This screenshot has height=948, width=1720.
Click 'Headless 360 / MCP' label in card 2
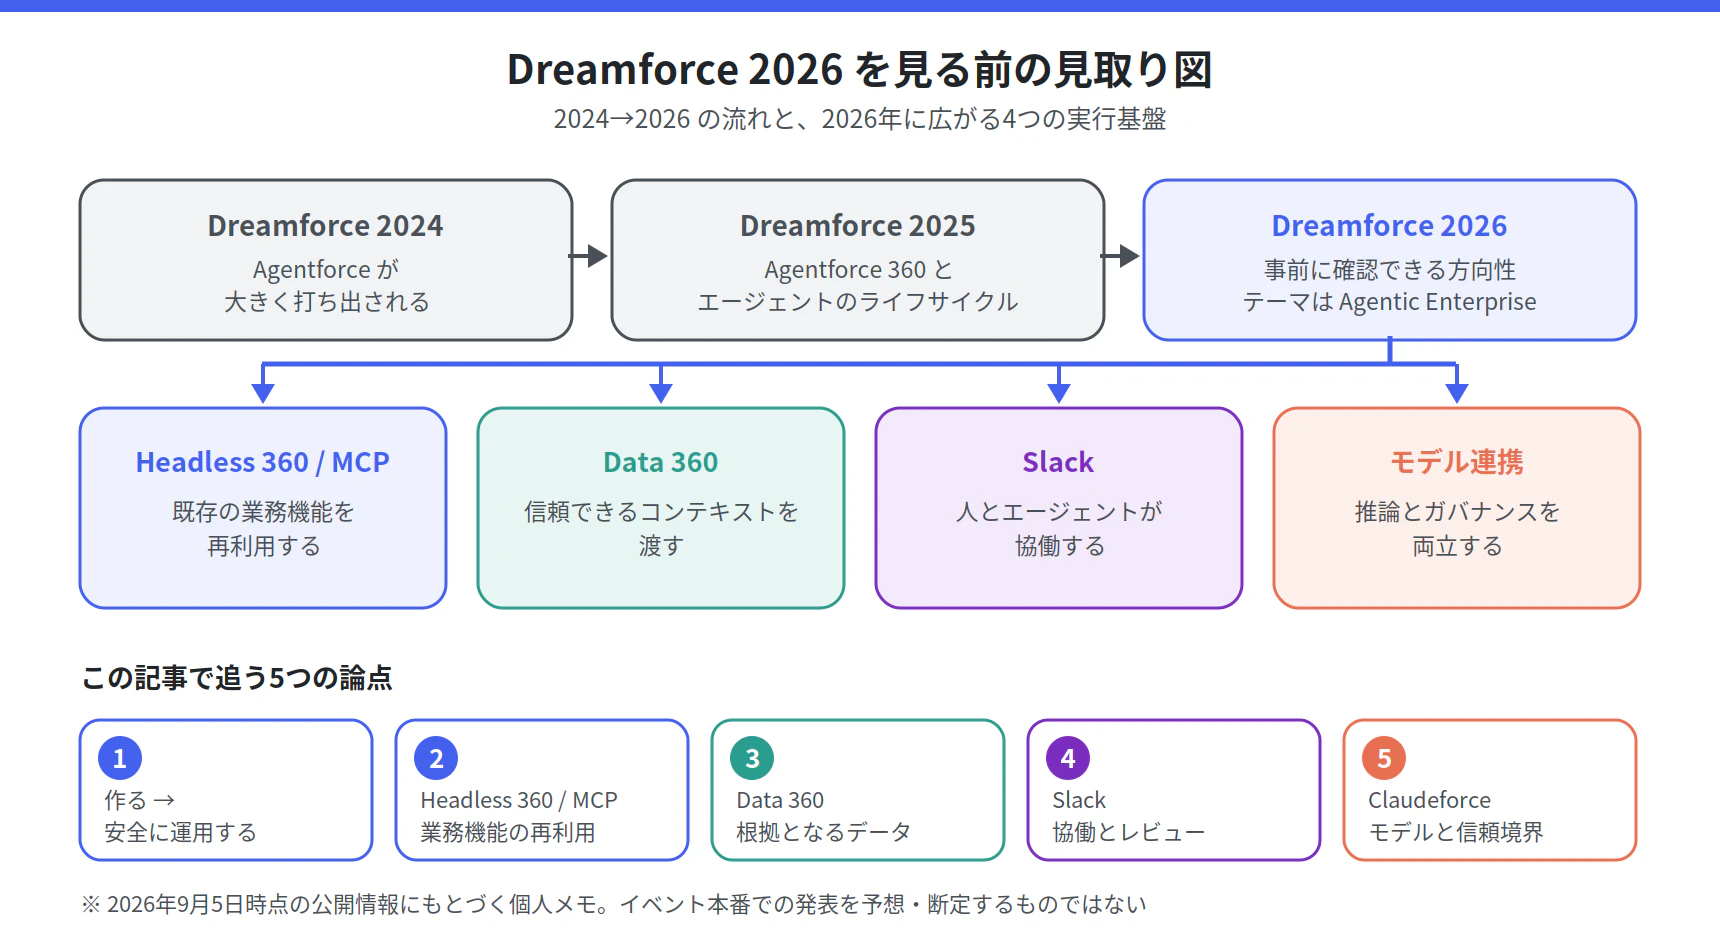(519, 800)
